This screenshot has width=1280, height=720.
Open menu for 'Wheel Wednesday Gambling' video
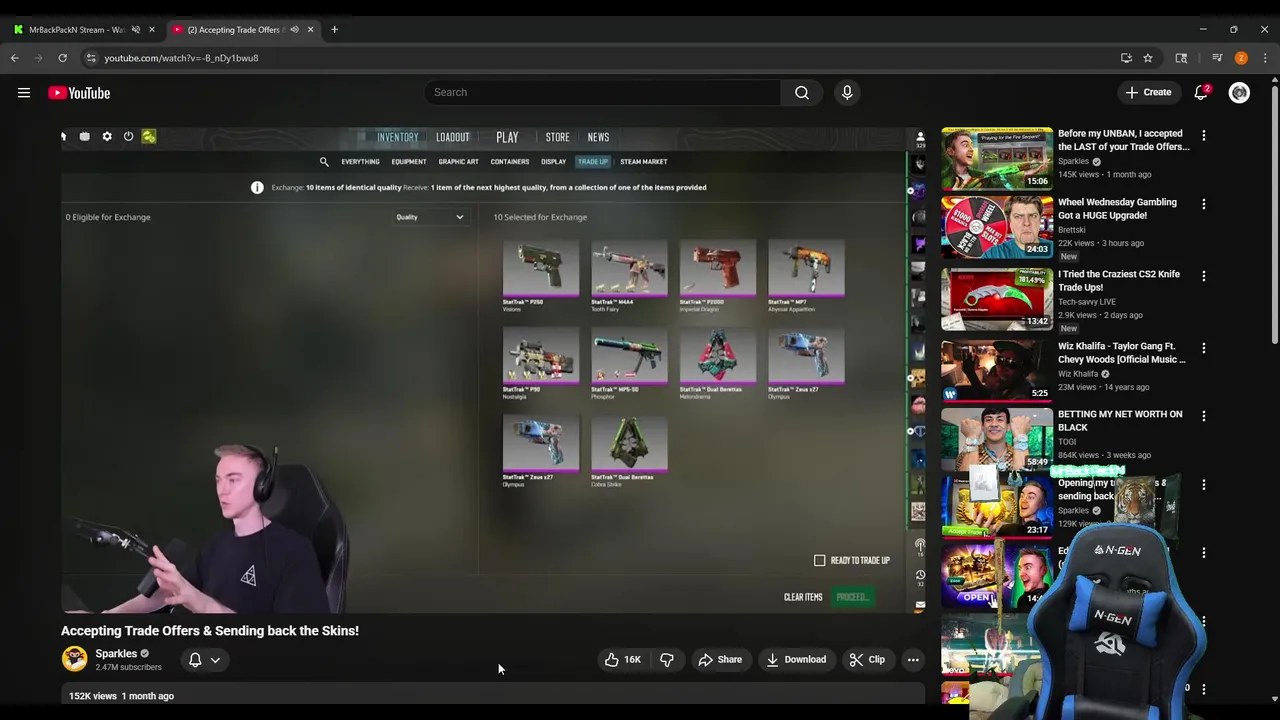coord(1203,204)
